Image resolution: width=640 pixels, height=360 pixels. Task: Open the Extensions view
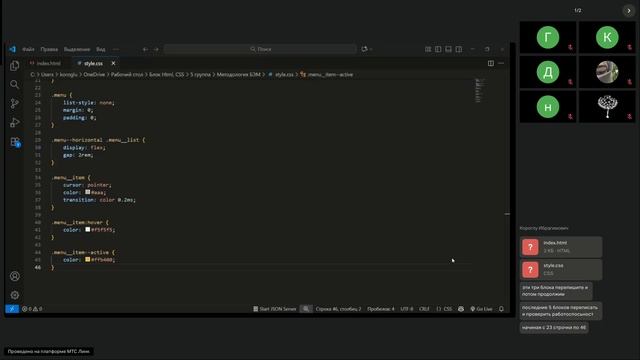[x=15, y=142]
